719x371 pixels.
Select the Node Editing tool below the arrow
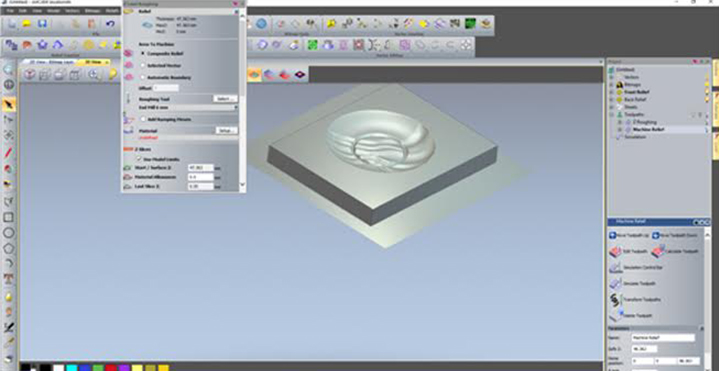coord(9,120)
